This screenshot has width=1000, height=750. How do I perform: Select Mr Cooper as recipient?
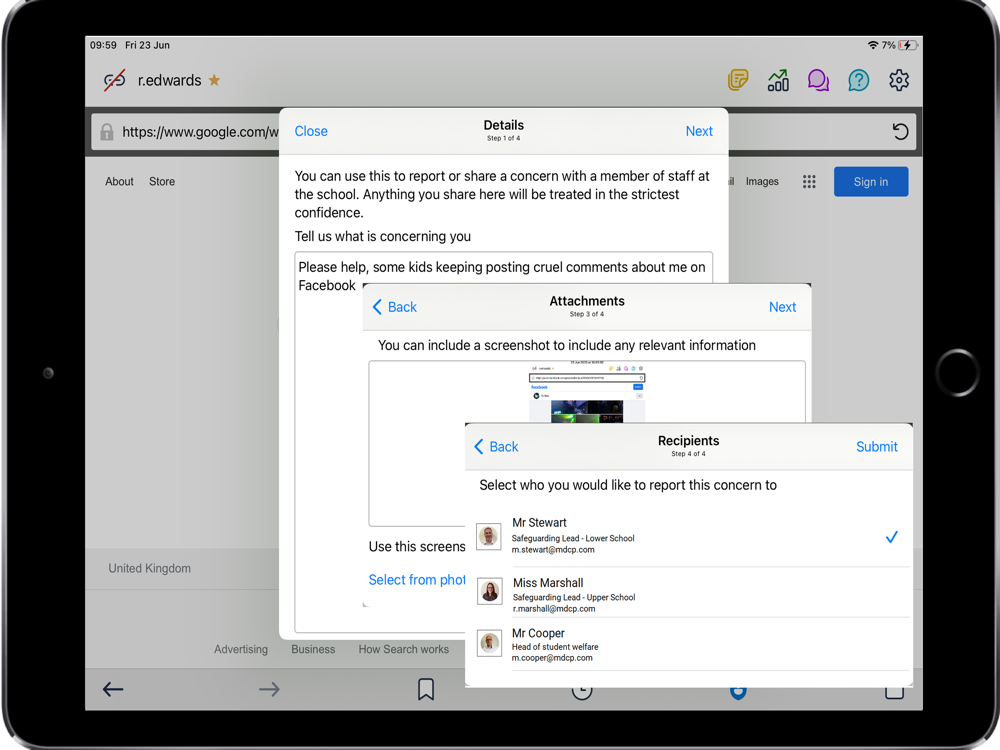[x=694, y=644]
